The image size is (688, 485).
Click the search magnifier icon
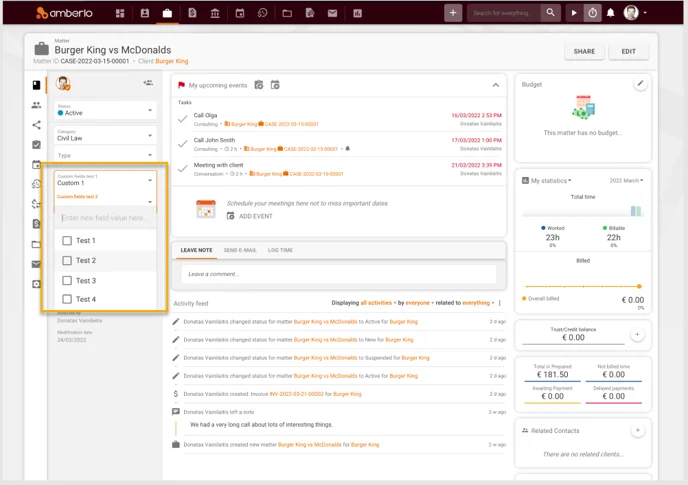click(x=550, y=13)
